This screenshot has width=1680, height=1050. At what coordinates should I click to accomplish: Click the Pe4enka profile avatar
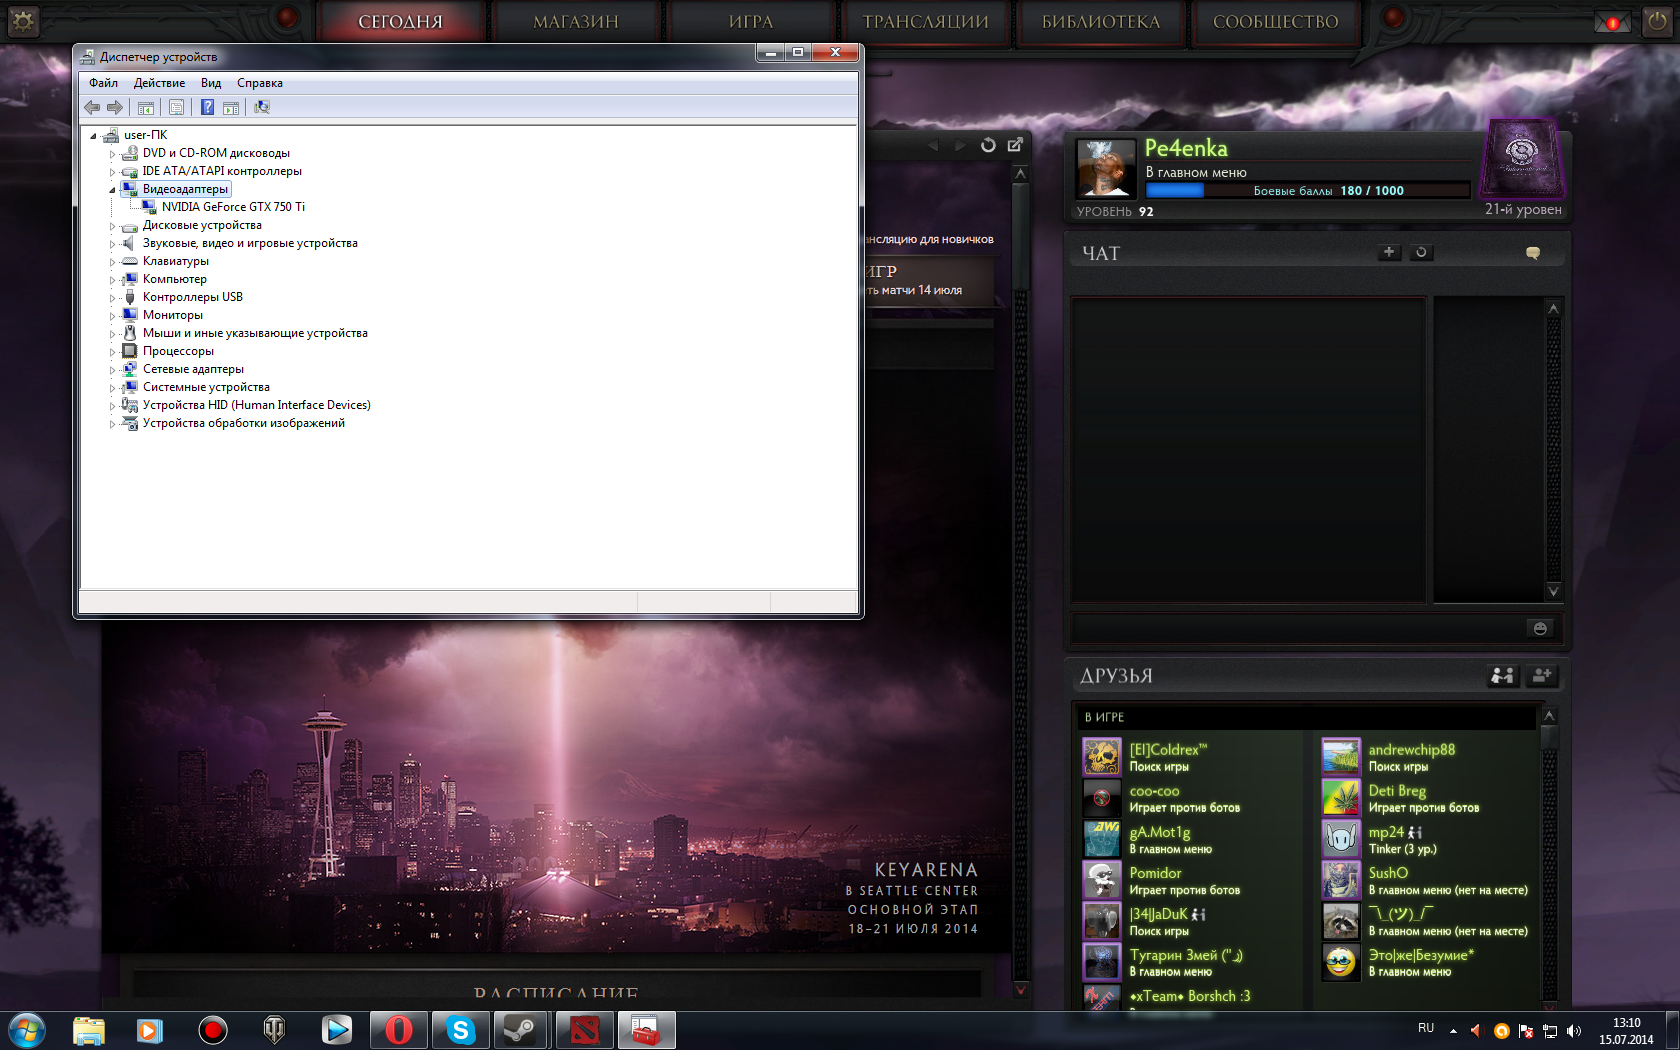(1105, 167)
